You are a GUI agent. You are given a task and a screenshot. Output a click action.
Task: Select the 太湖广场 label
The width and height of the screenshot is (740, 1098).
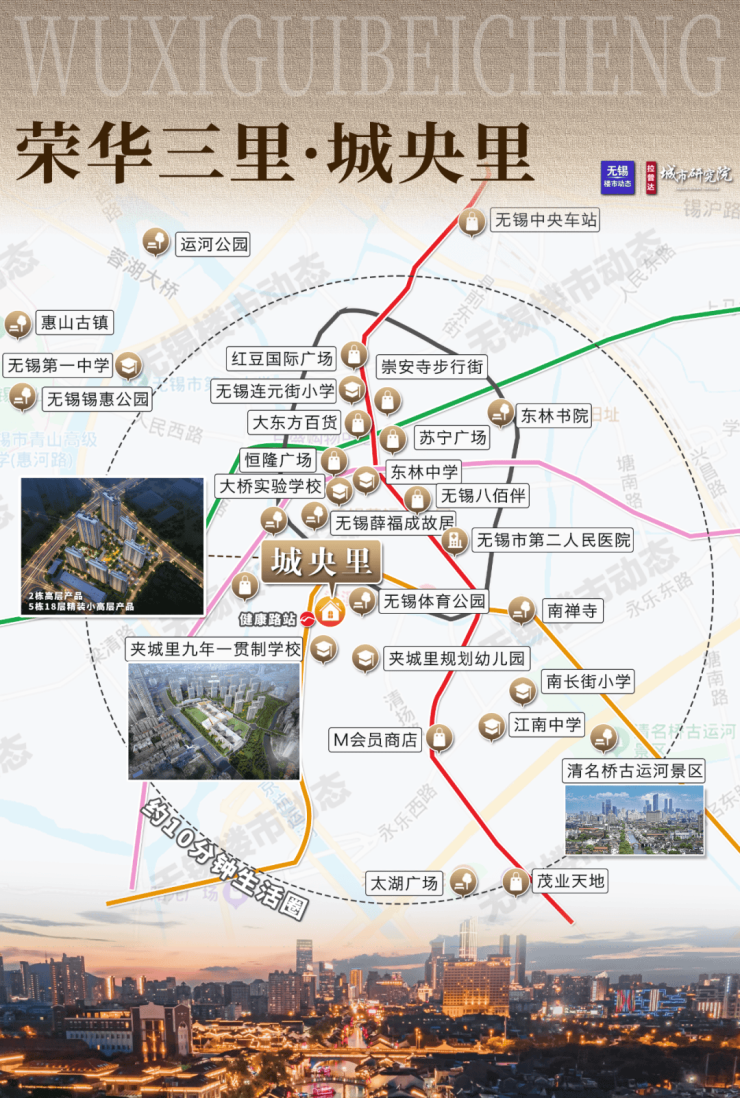click(404, 883)
